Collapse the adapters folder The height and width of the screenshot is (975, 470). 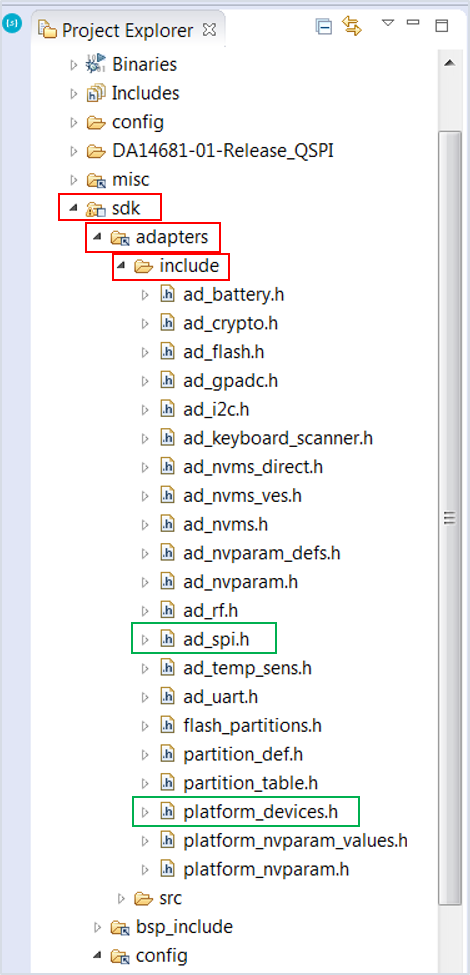pos(98,238)
